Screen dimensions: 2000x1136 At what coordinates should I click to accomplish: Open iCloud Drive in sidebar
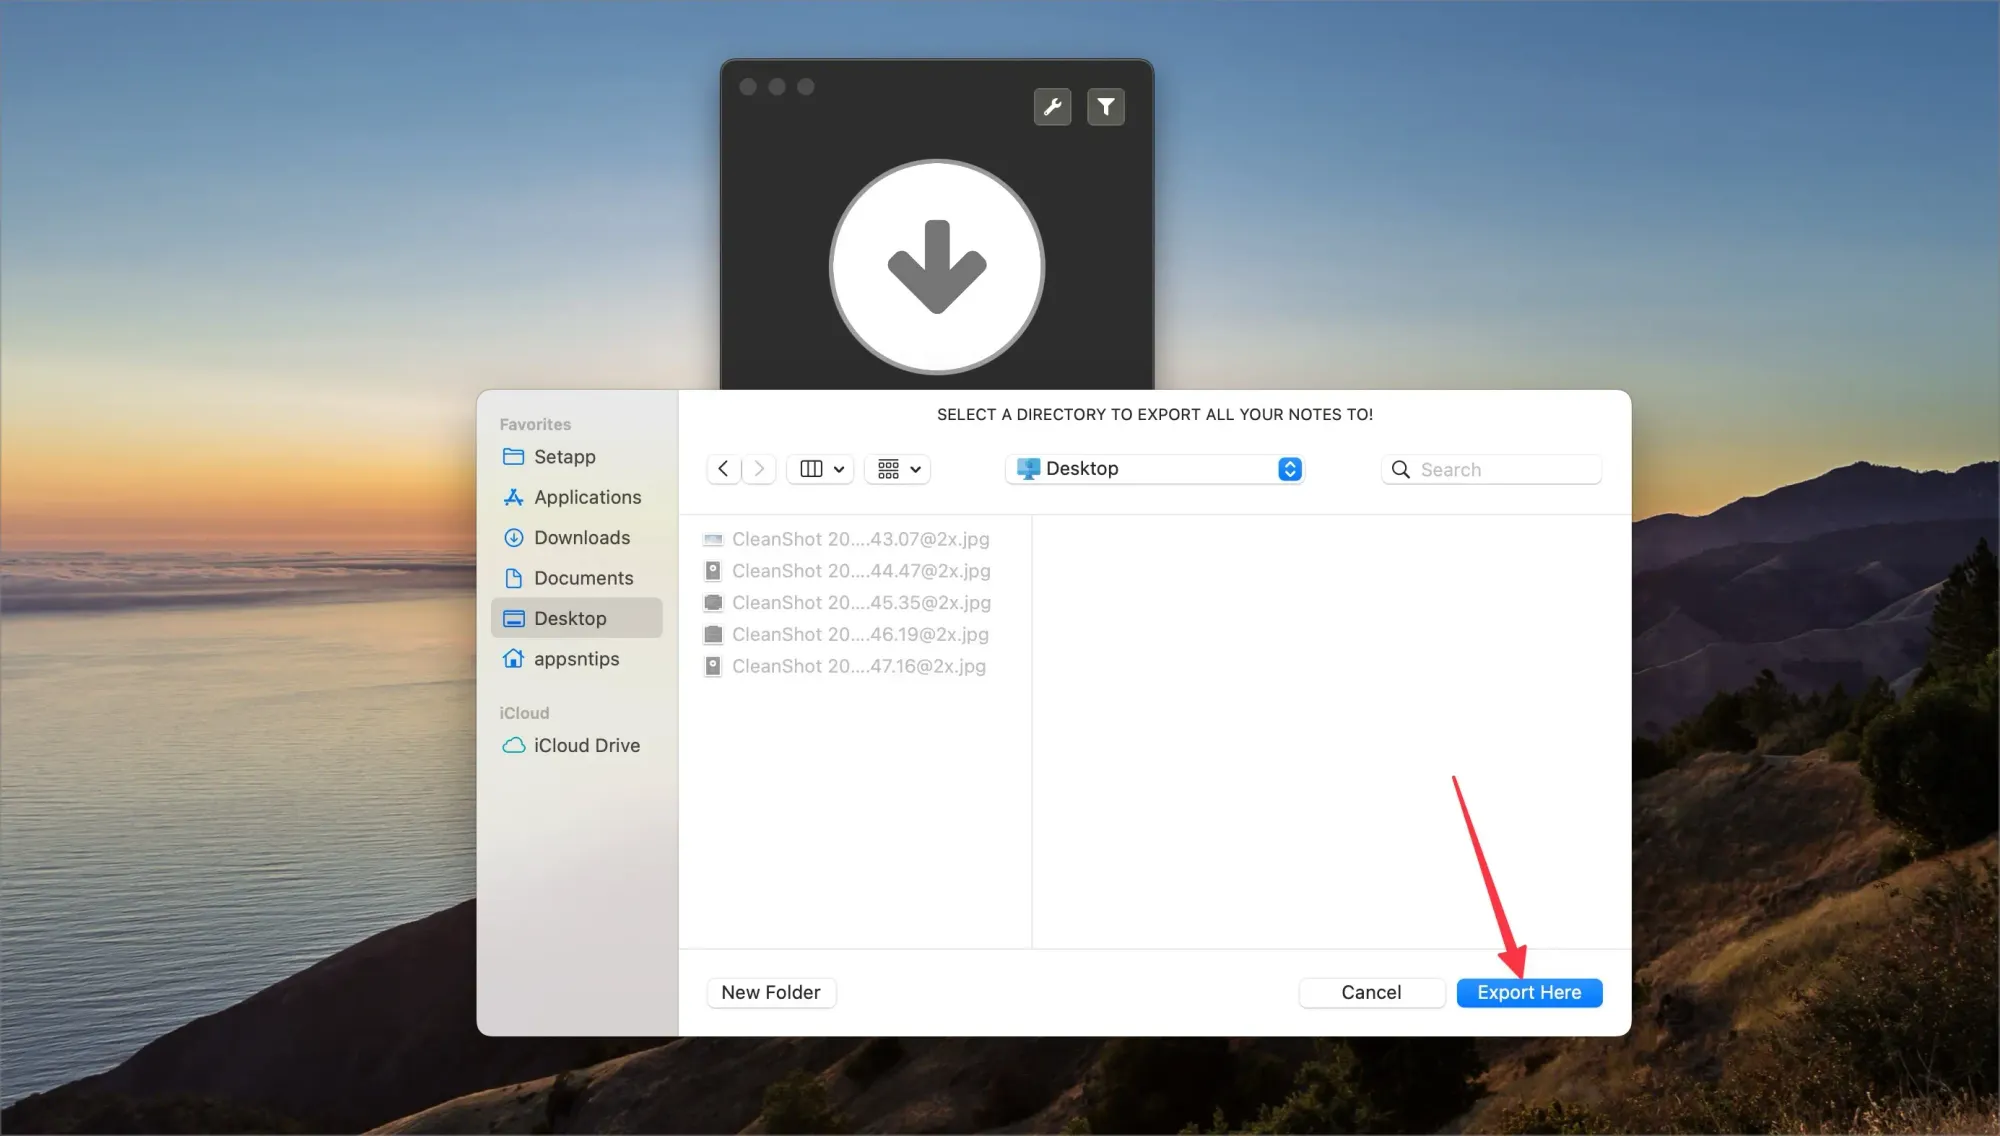coord(586,745)
